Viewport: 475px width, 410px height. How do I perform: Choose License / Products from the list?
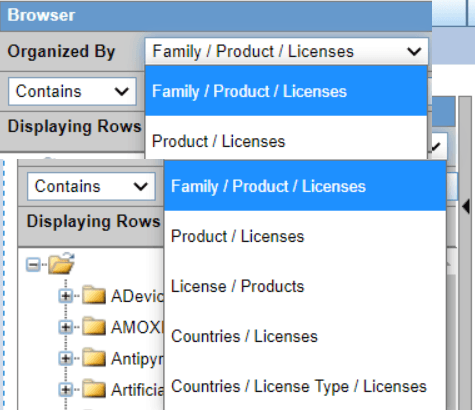click(305, 286)
